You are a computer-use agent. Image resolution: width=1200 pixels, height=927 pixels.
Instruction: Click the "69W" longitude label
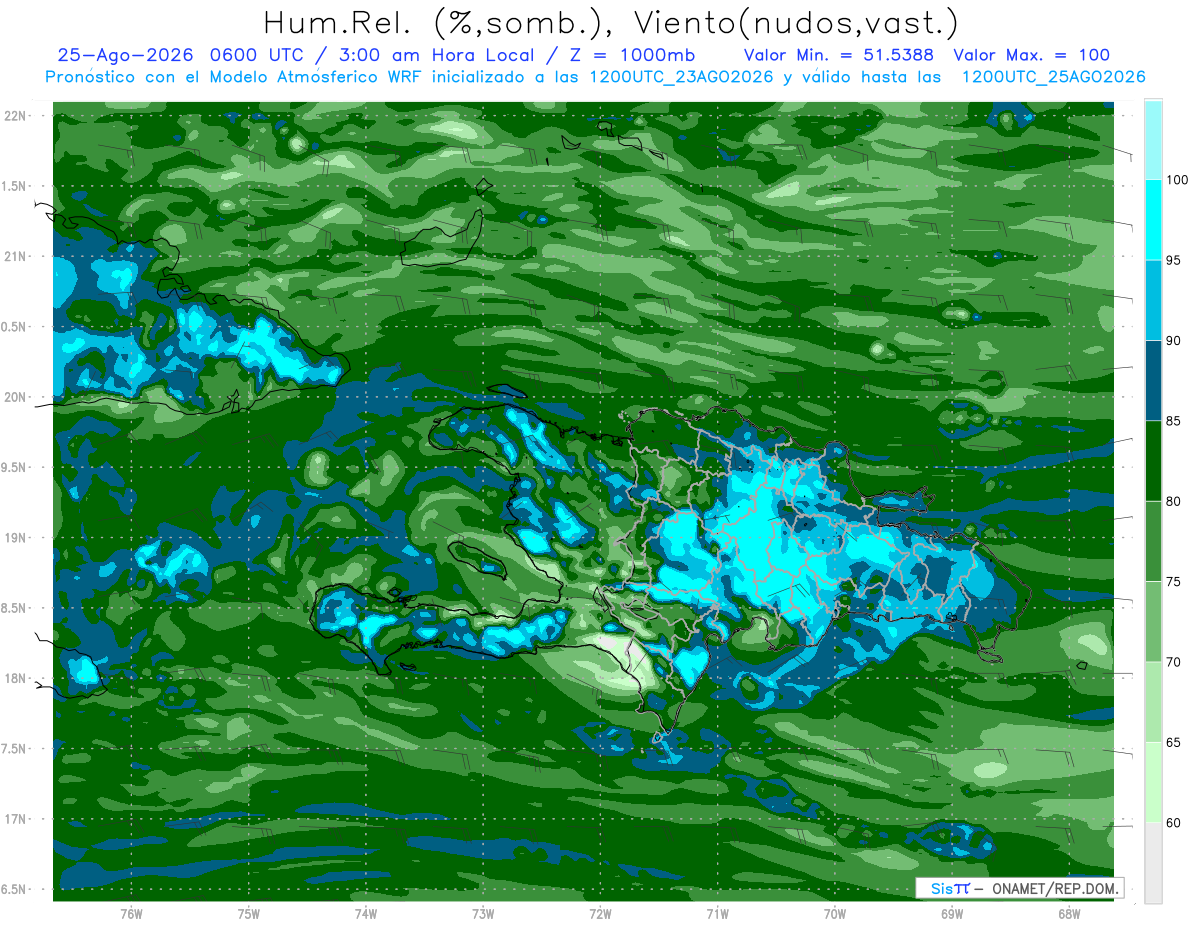952,913
